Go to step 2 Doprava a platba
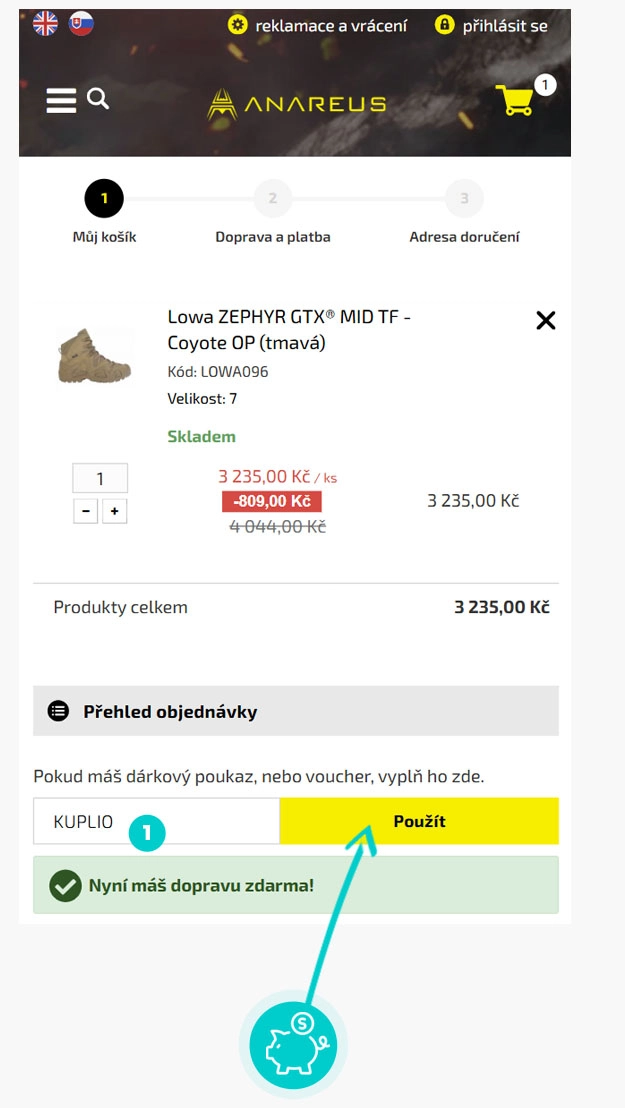 coord(273,199)
